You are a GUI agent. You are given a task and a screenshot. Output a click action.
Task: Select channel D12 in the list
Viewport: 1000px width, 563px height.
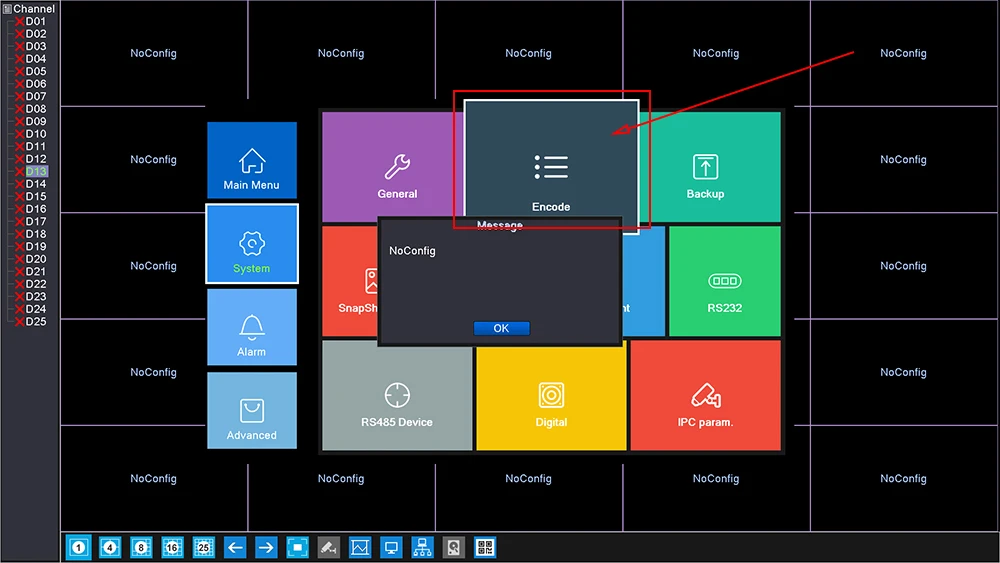click(x=36, y=159)
